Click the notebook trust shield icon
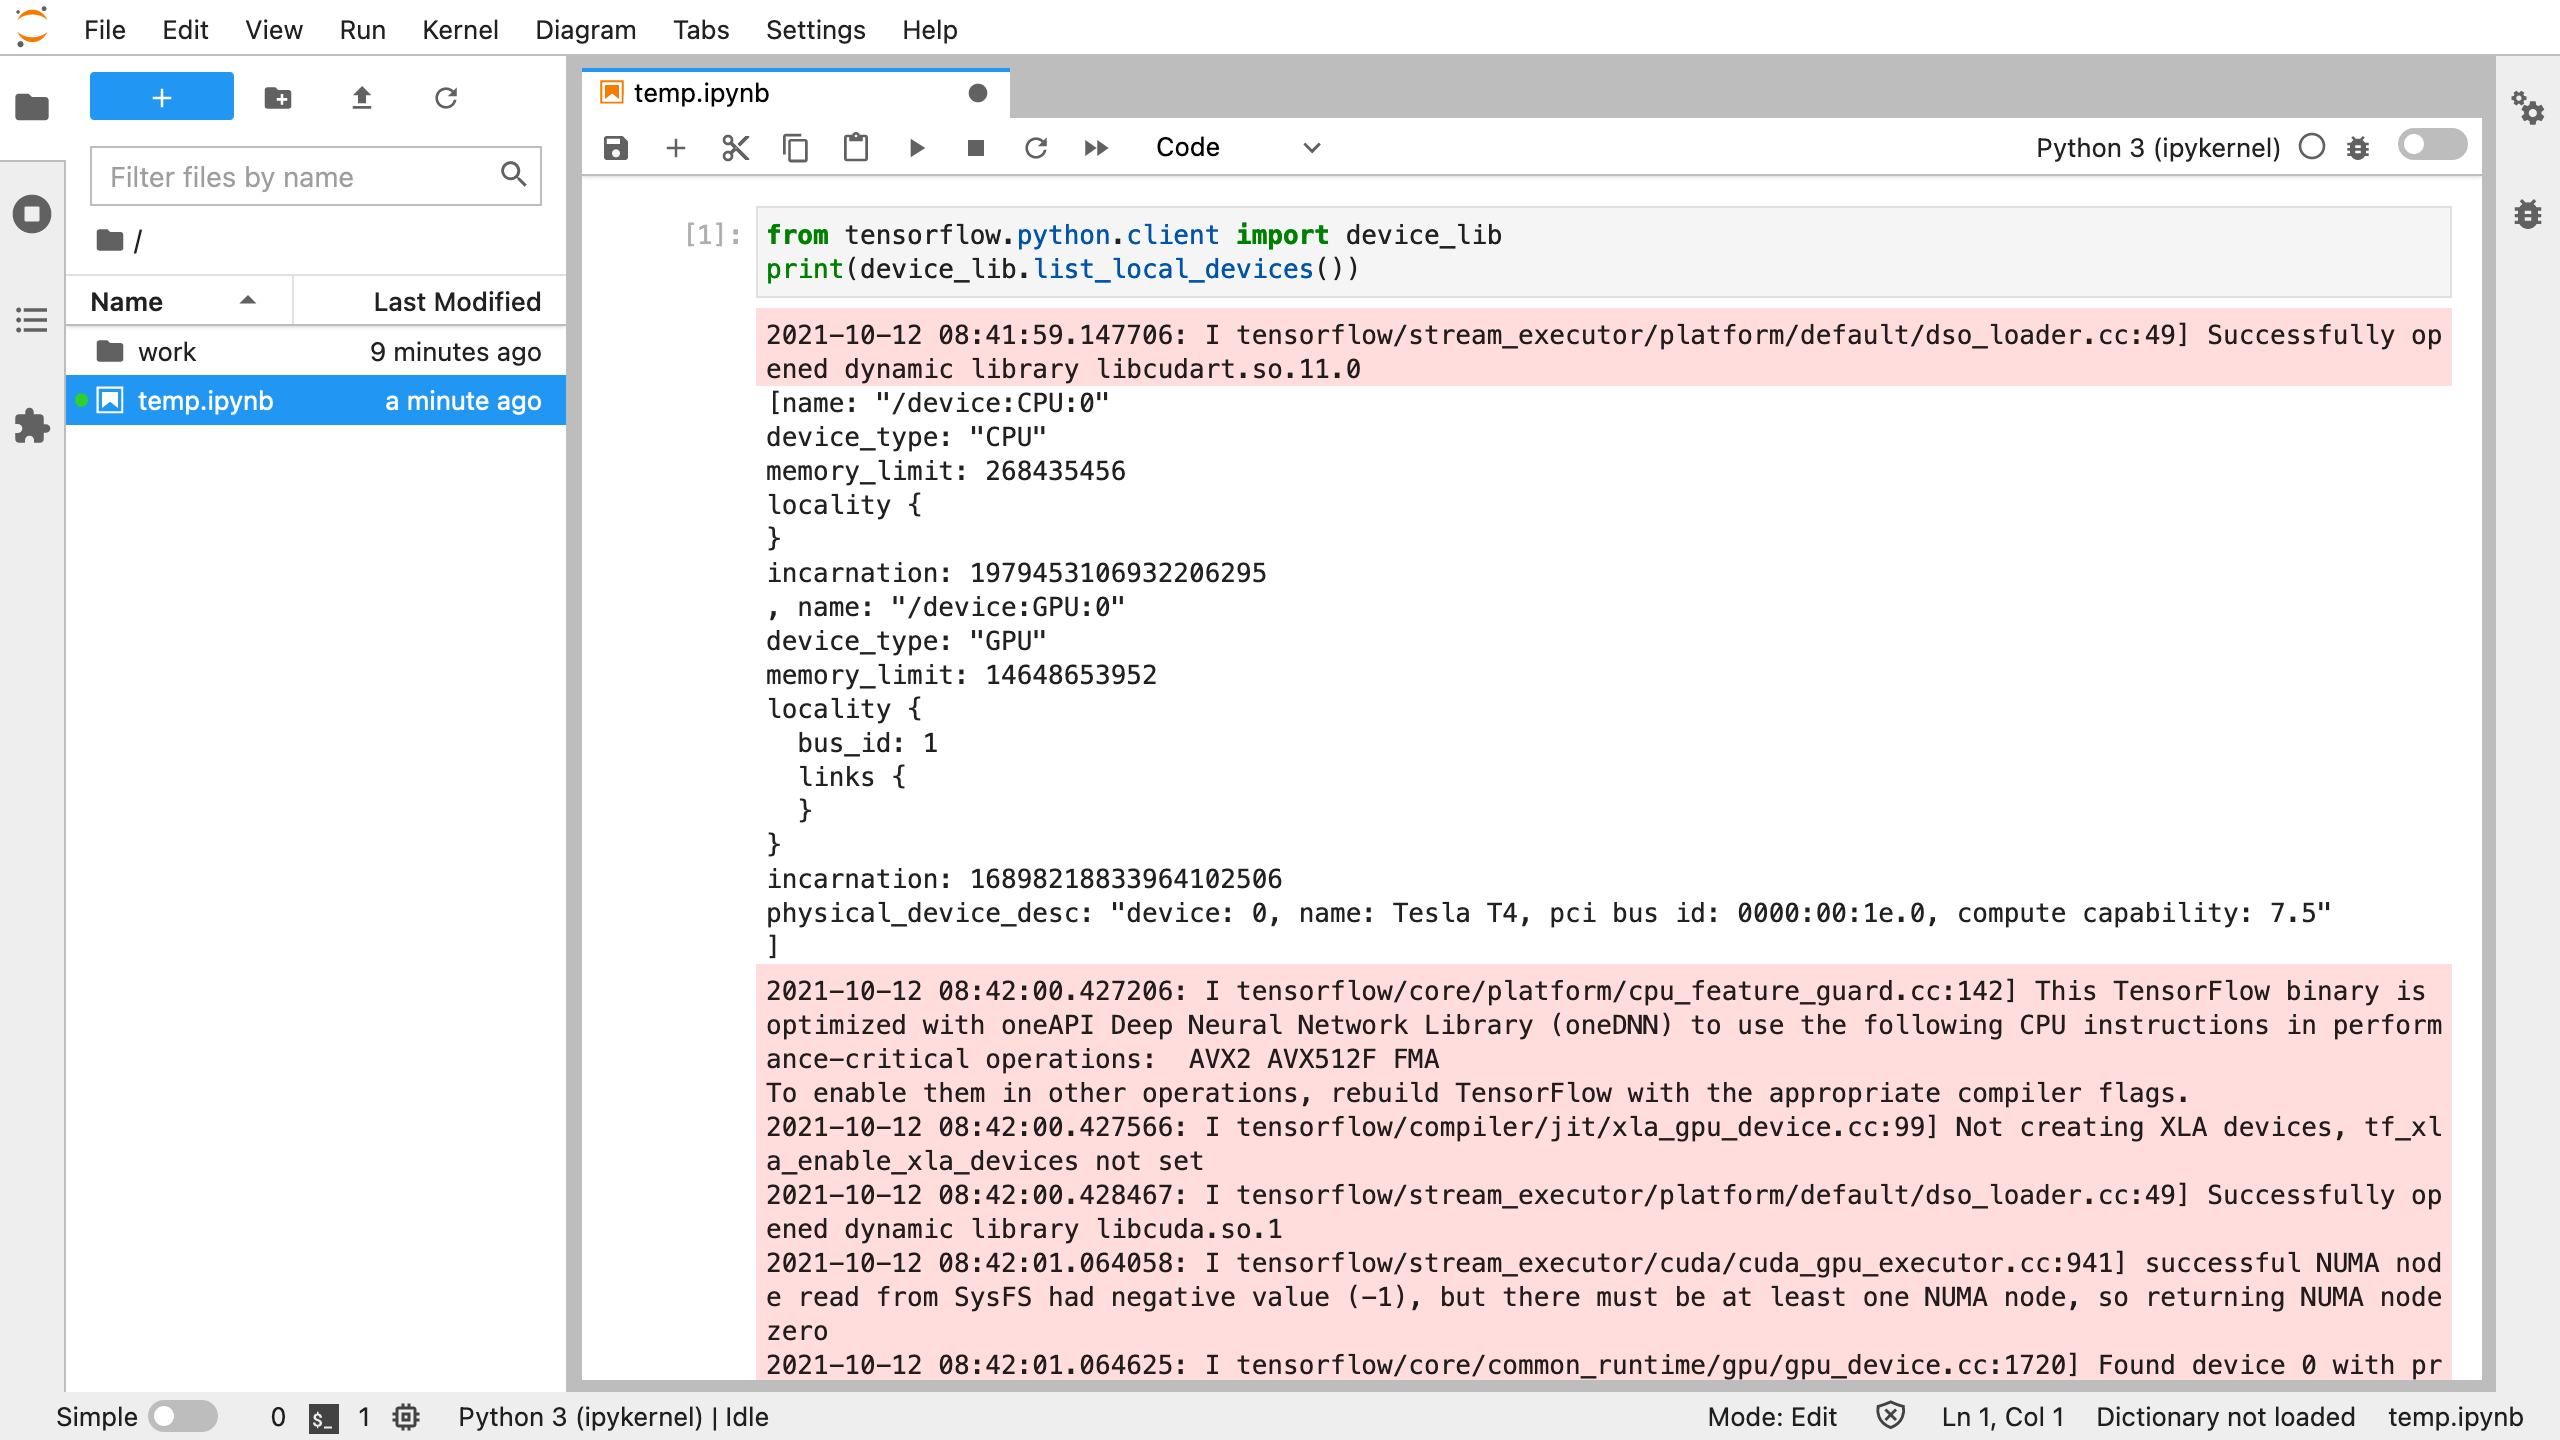Image resolution: width=2560 pixels, height=1440 pixels. tap(1890, 1416)
